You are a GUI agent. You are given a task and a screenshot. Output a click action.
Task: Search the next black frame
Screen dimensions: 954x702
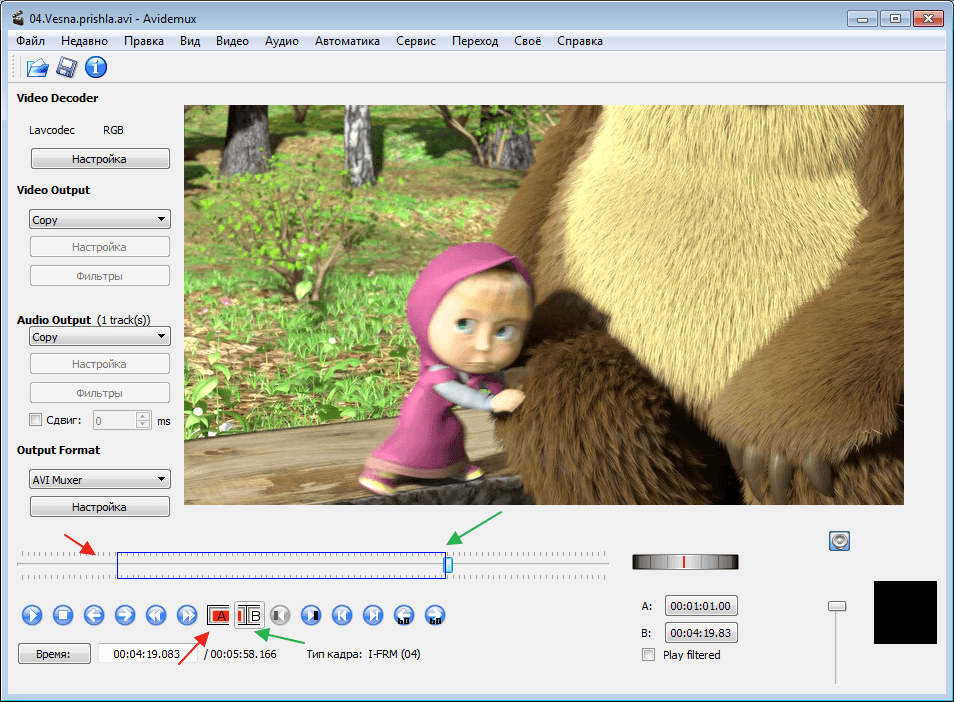pos(312,615)
